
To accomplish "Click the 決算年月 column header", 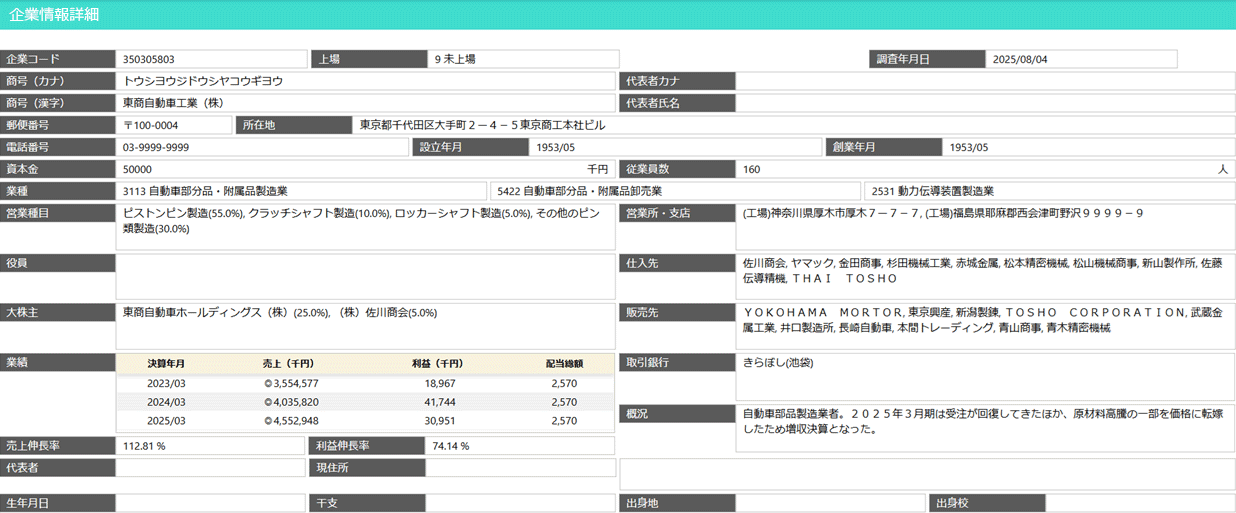I will click(166, 364).
